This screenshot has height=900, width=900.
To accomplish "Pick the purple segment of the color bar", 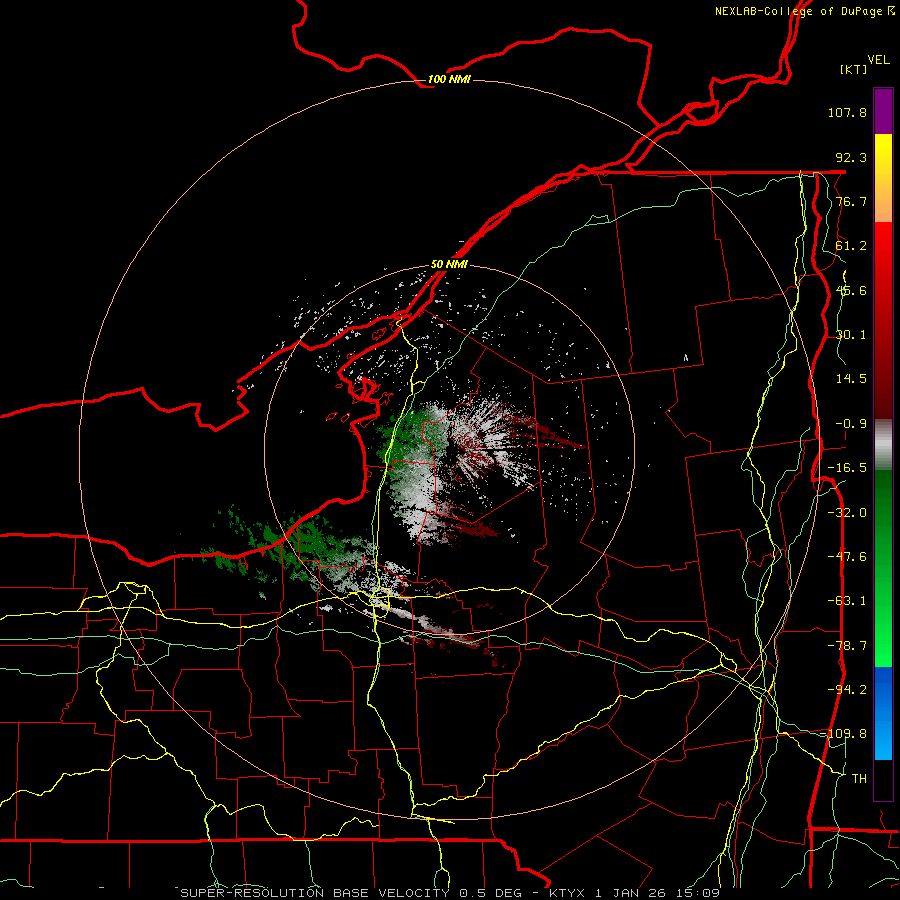I will [883, 111].
